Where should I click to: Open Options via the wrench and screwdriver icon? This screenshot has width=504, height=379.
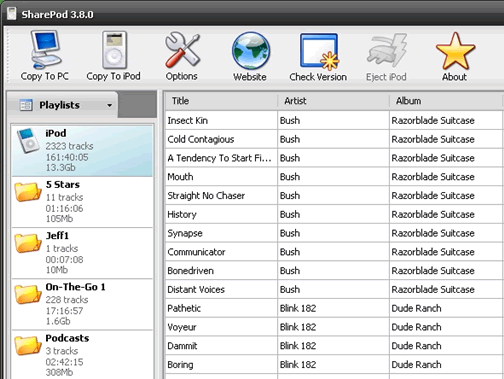tap(182, 49)
